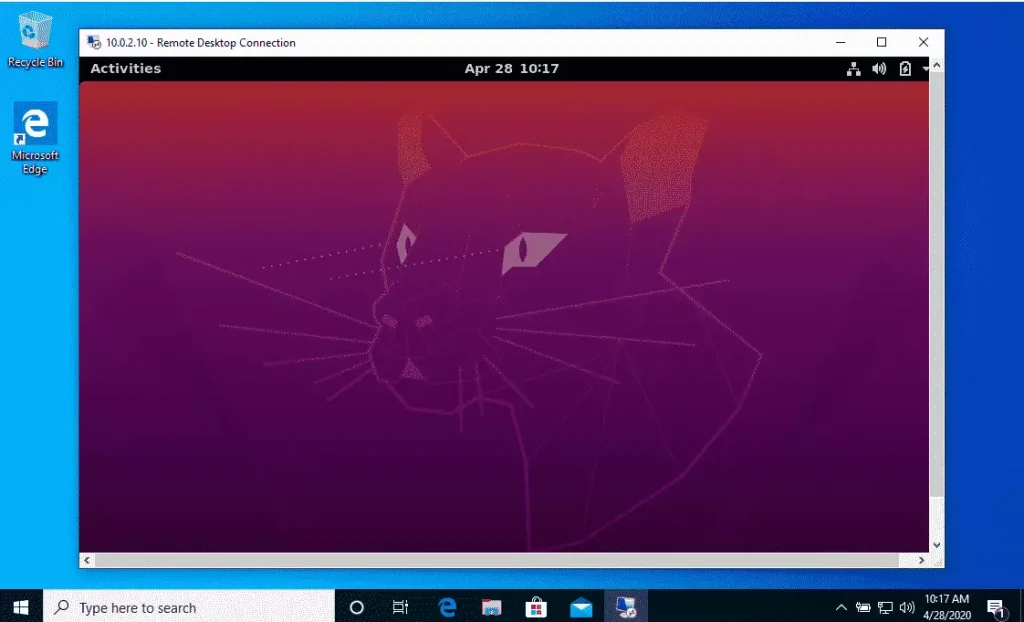Close the Remote Desktop Connection window
Image resolution: width=1024 pixels, height=622 pixels.
point(923,42)
